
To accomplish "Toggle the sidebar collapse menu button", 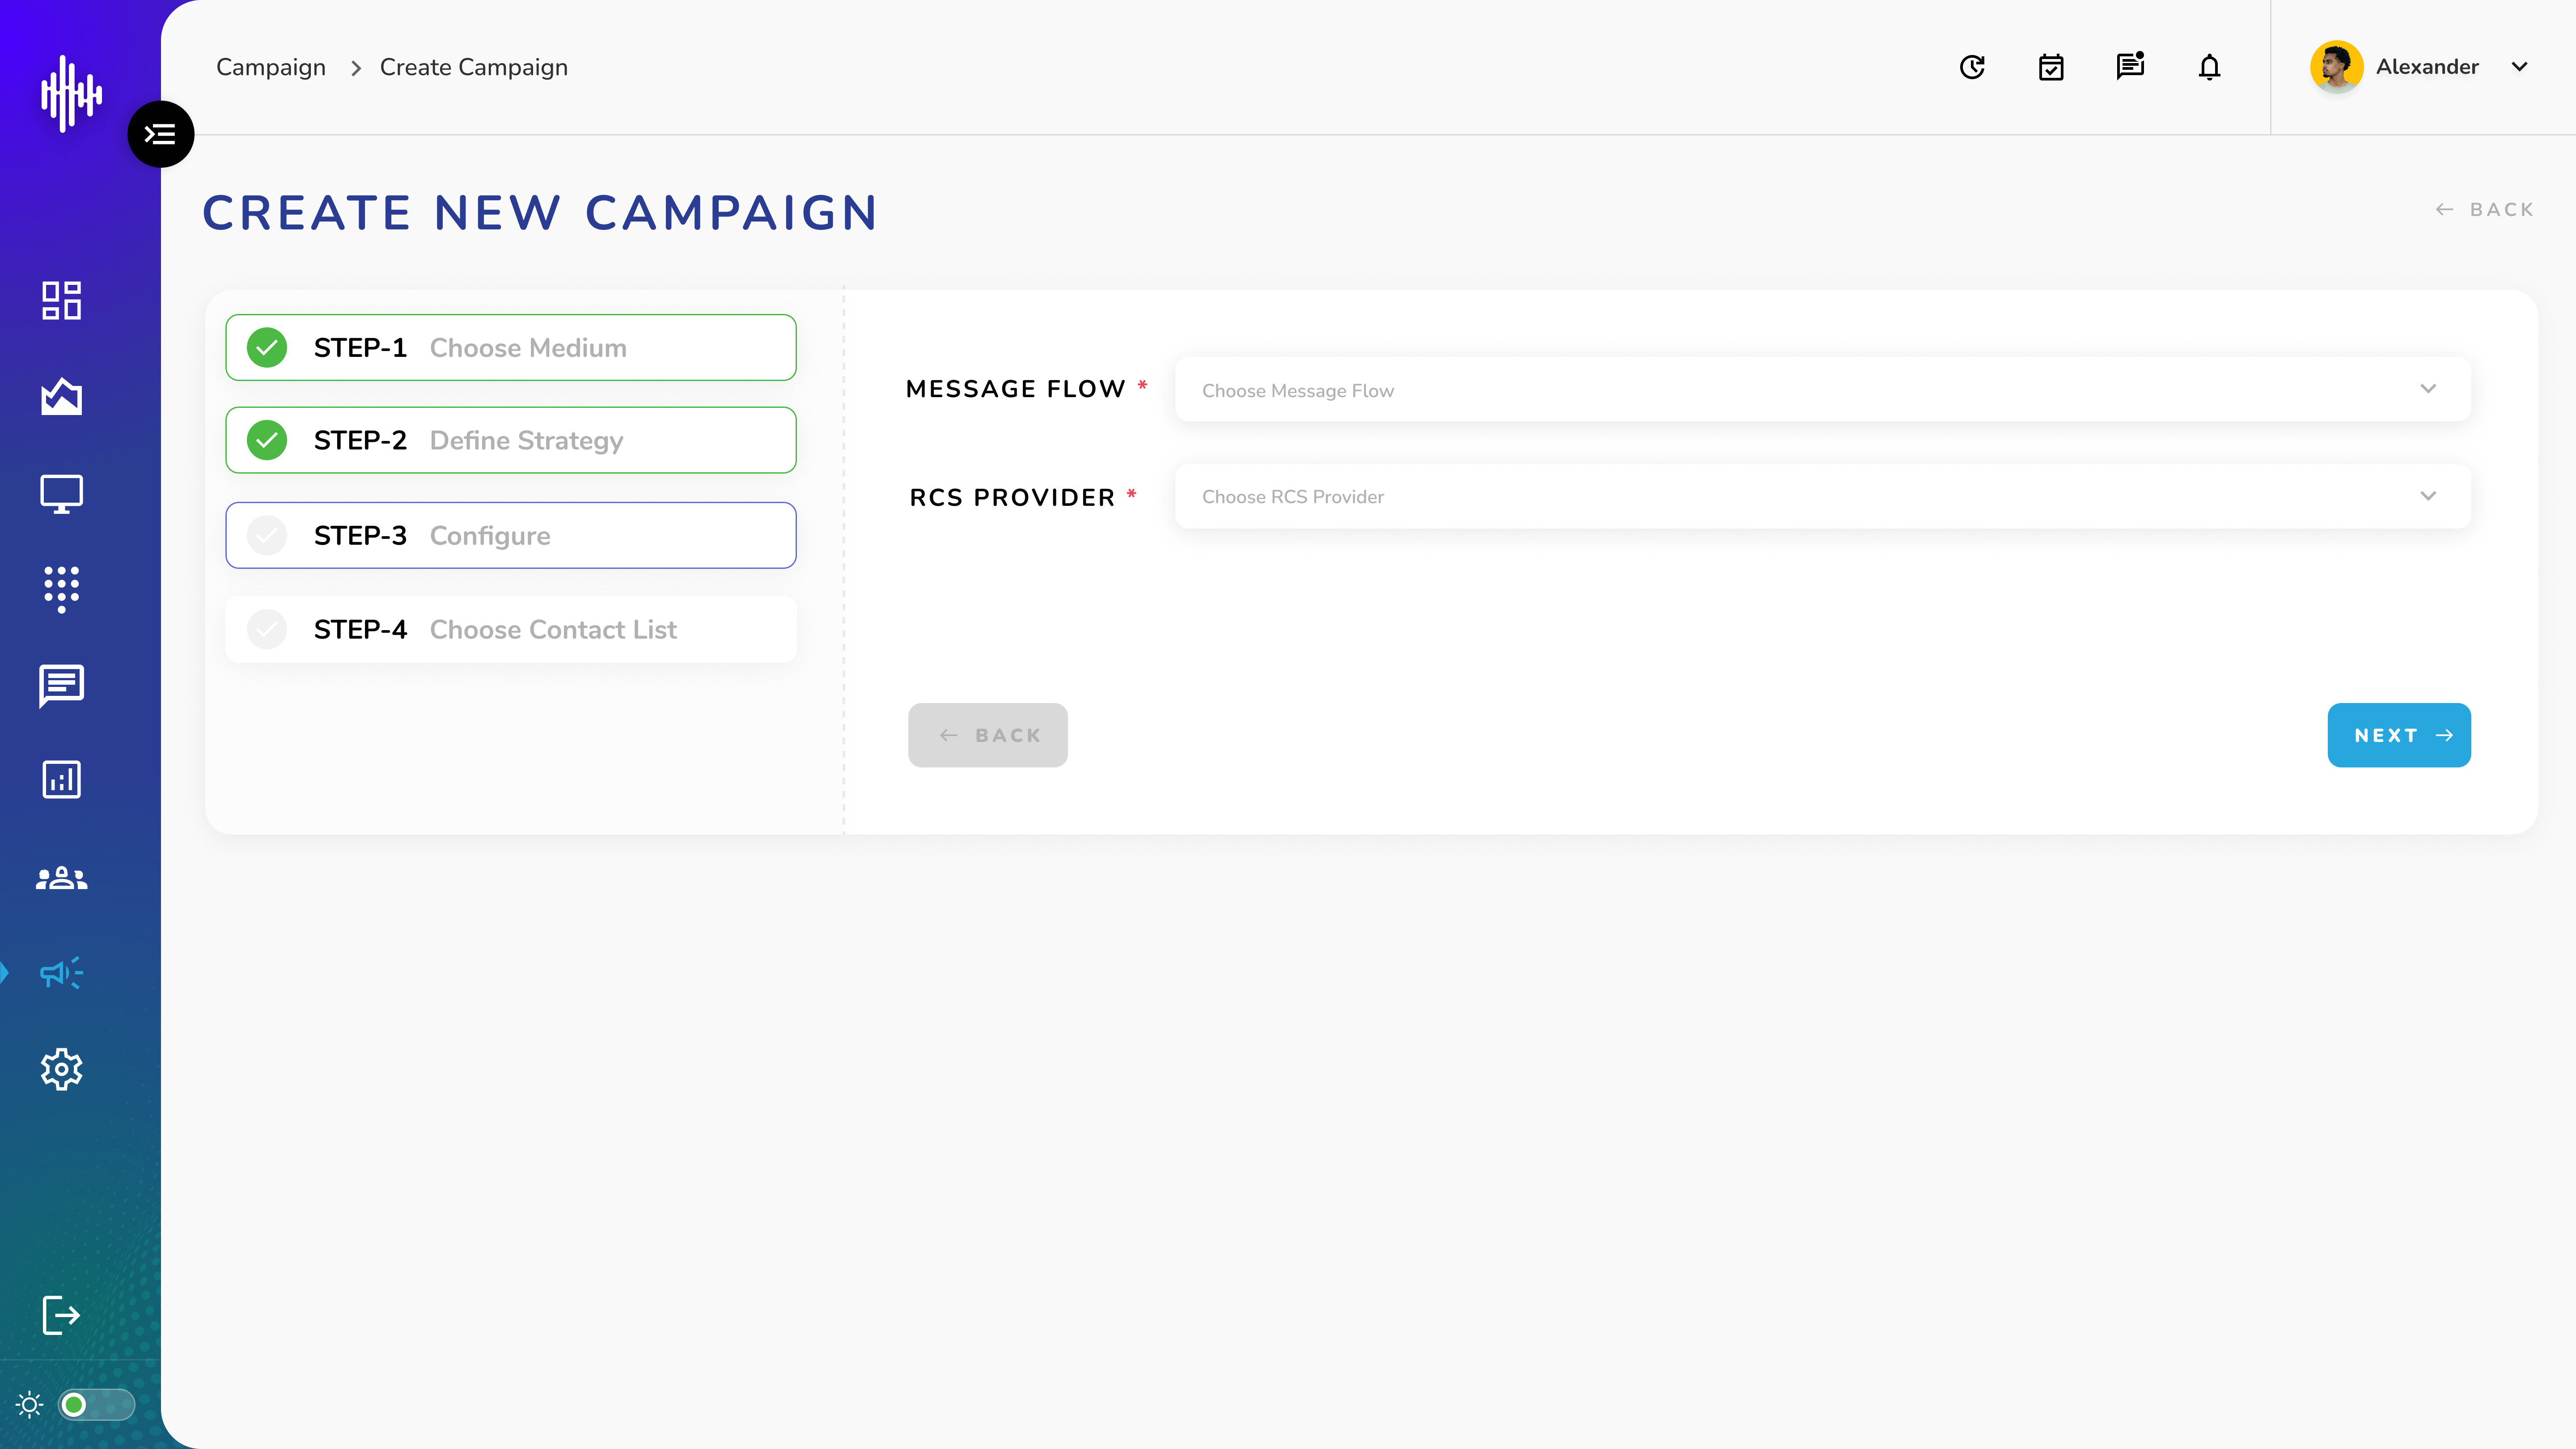I will (x=161, y=134).
